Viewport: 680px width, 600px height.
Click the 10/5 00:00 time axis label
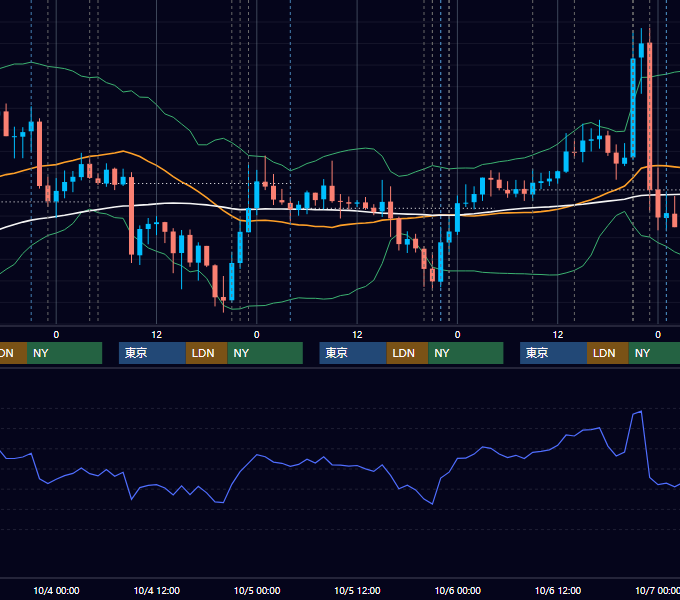[x=257, y=590]
